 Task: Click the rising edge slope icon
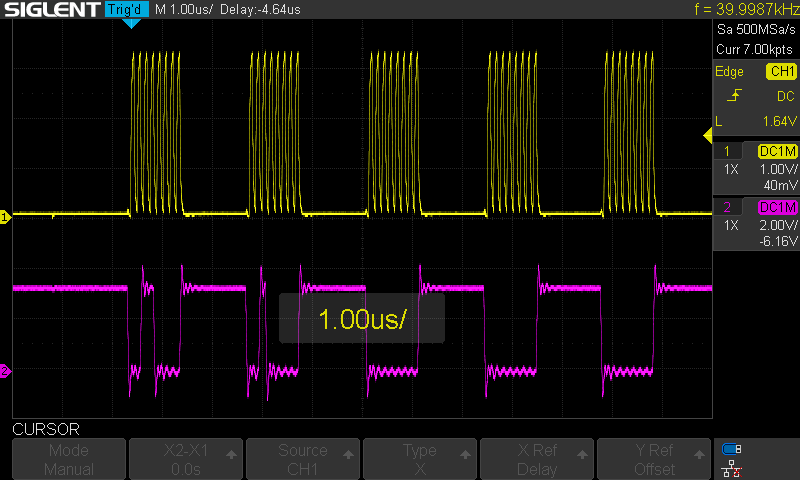click(734, 95)
